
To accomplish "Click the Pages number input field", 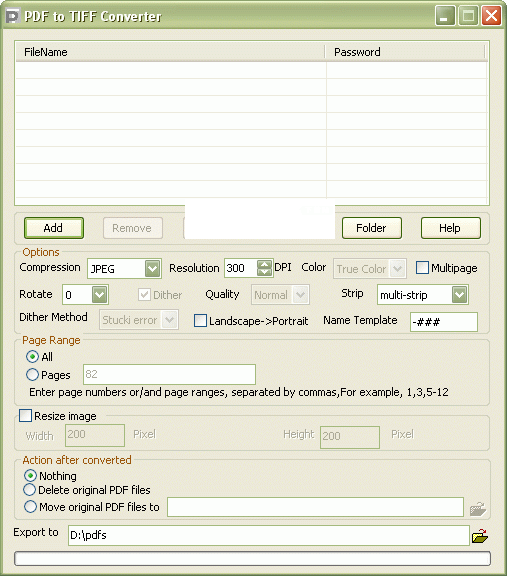I will (169, 374).
